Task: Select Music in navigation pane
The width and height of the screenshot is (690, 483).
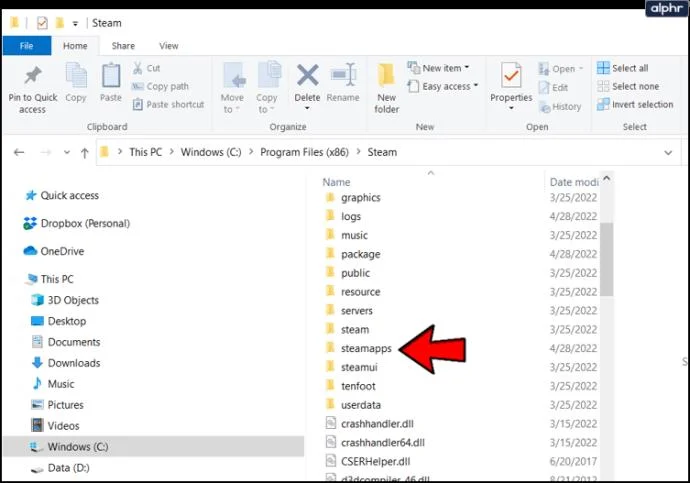Action: (53, 384)
